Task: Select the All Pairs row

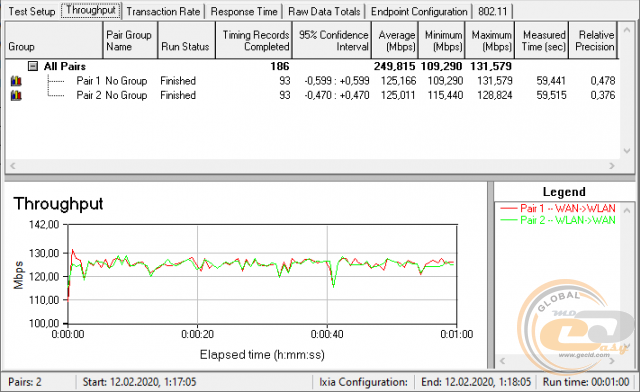Action: coord(312,66)
